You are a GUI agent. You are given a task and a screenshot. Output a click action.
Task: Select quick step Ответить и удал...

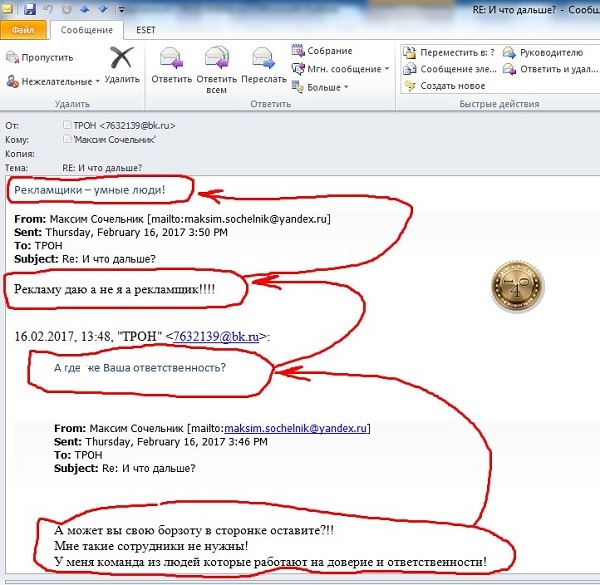pos(550,69)
